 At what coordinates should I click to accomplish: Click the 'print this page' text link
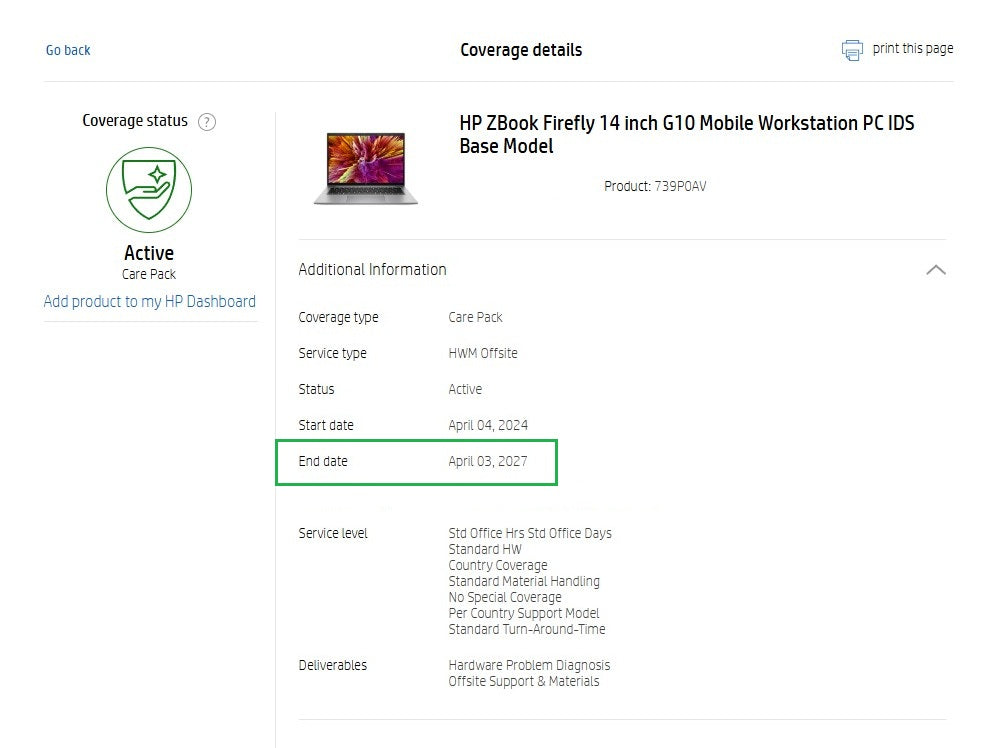pos(912,48)
